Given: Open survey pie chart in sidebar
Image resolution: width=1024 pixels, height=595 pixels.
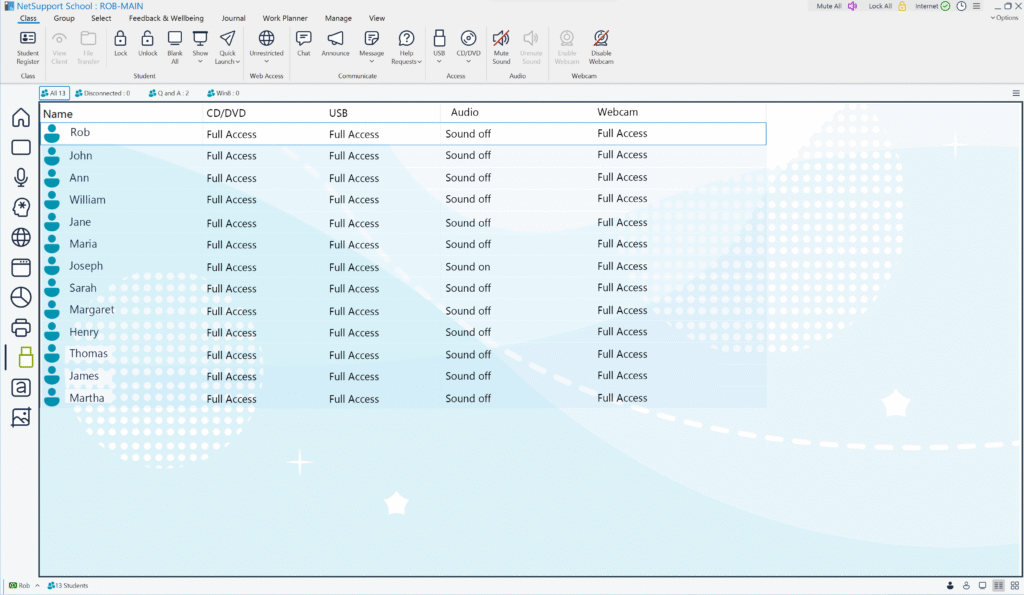Looking at the screenshot, I should tap(21, 297).
